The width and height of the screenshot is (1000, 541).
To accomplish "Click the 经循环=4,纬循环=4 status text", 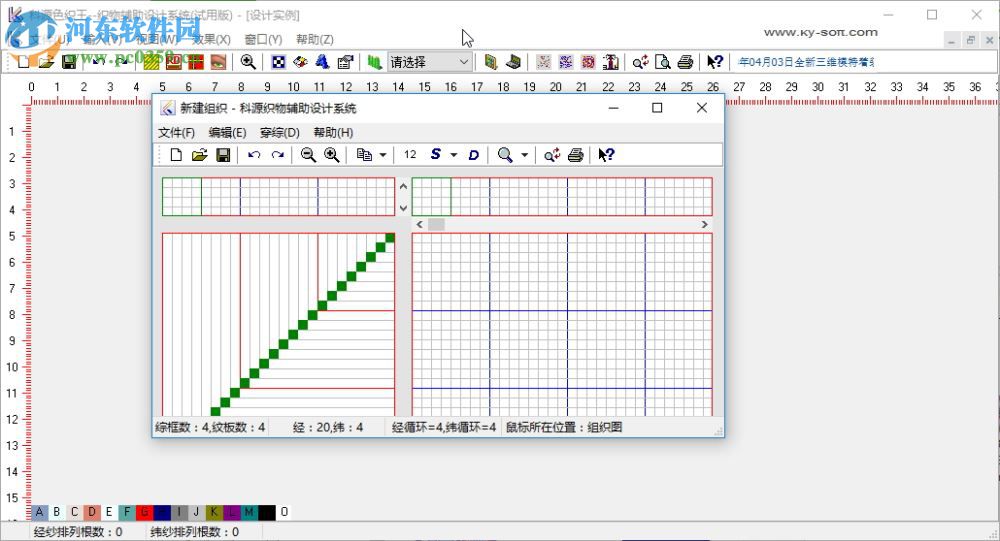I will pos(444,427).
